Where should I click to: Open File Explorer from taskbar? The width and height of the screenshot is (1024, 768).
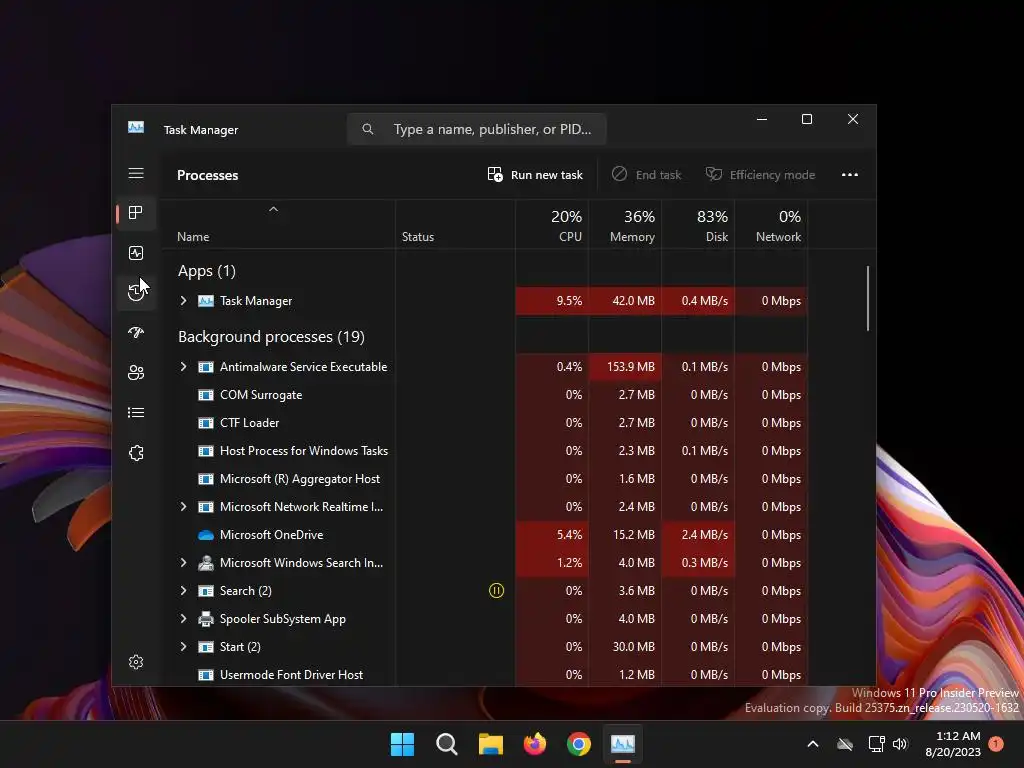(x=490, y=744)
